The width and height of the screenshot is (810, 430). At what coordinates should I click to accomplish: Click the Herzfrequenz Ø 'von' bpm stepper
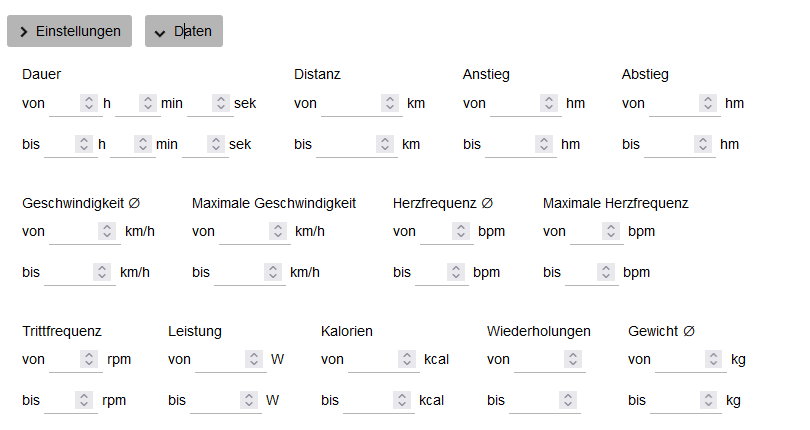click(x=461, y=231)
